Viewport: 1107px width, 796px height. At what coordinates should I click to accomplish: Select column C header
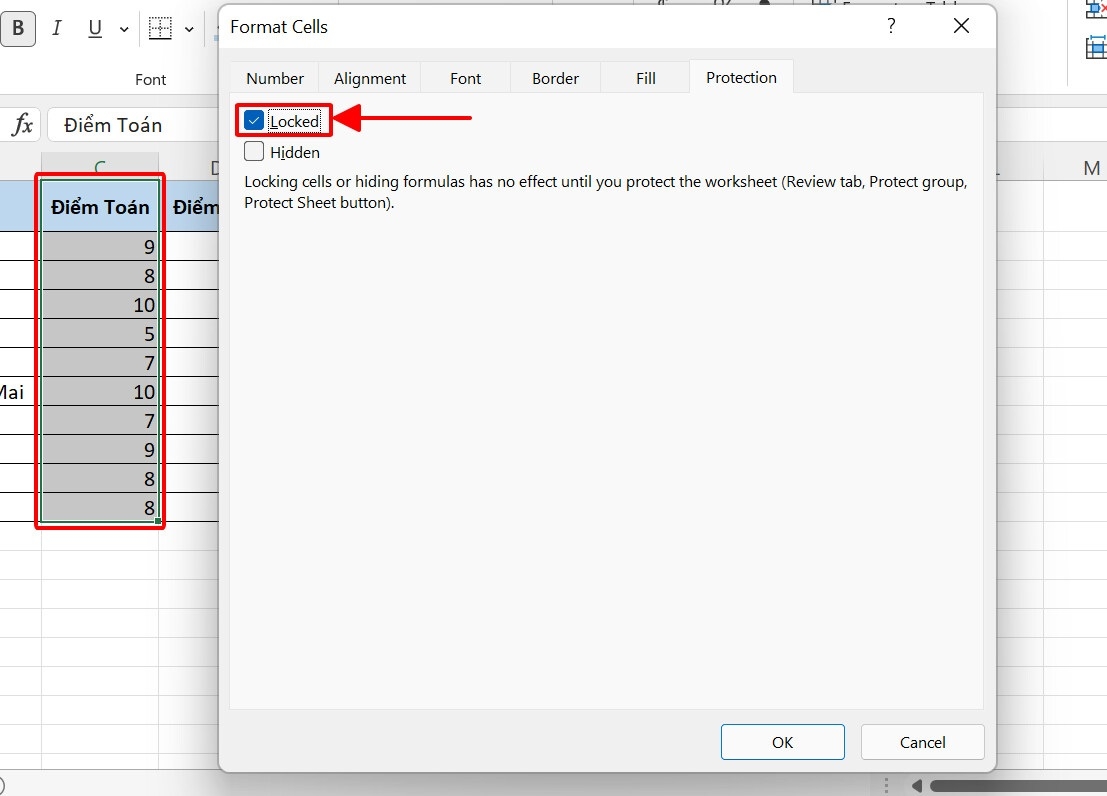[x=100, y=167]
